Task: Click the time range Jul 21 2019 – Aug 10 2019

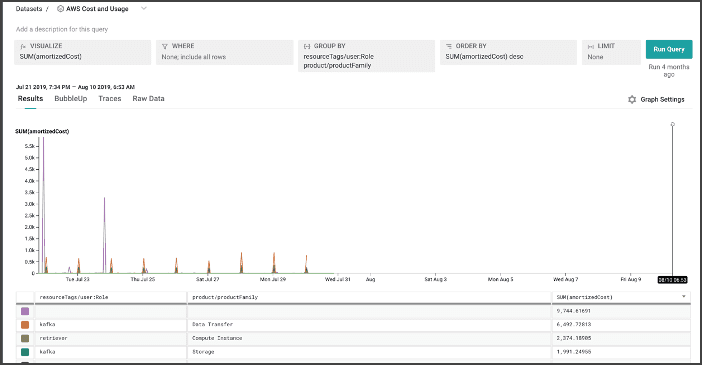Action: click(75, 87)
